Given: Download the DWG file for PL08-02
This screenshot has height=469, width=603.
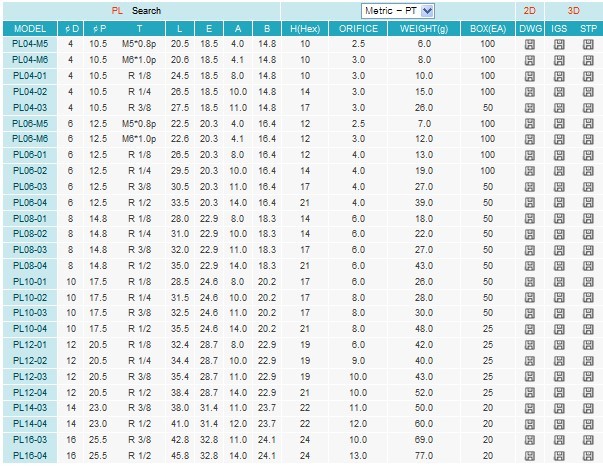Looking at the screenshot, I should pyautogui.click(x=529, y=233).
